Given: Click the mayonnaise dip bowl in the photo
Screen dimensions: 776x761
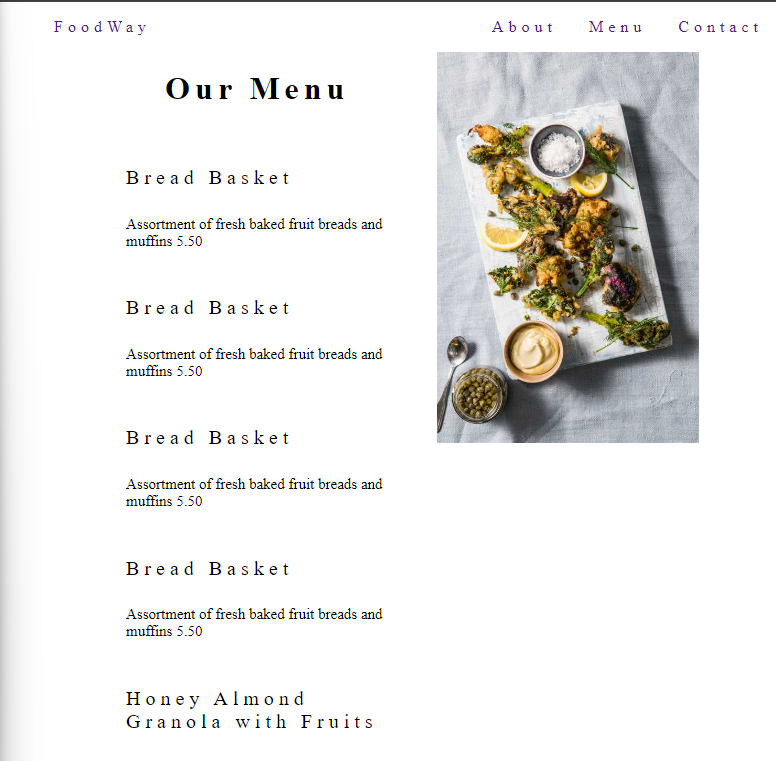Looking at the screenshot, I should [x=534, y=351].
